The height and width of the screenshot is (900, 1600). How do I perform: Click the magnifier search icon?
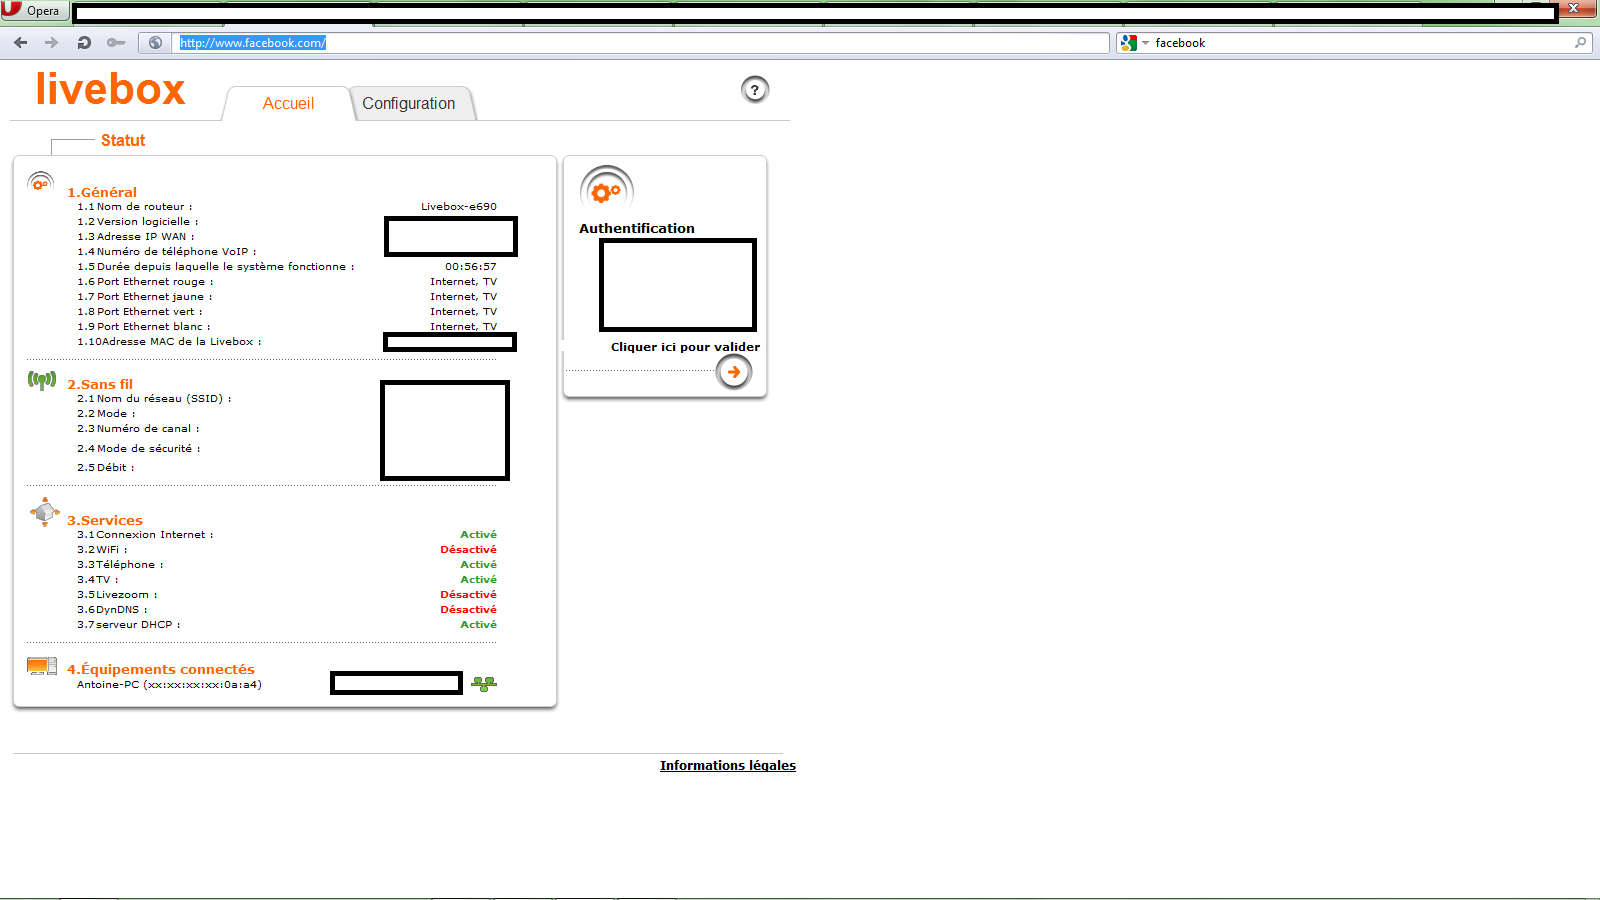(x=1581, y=43)
